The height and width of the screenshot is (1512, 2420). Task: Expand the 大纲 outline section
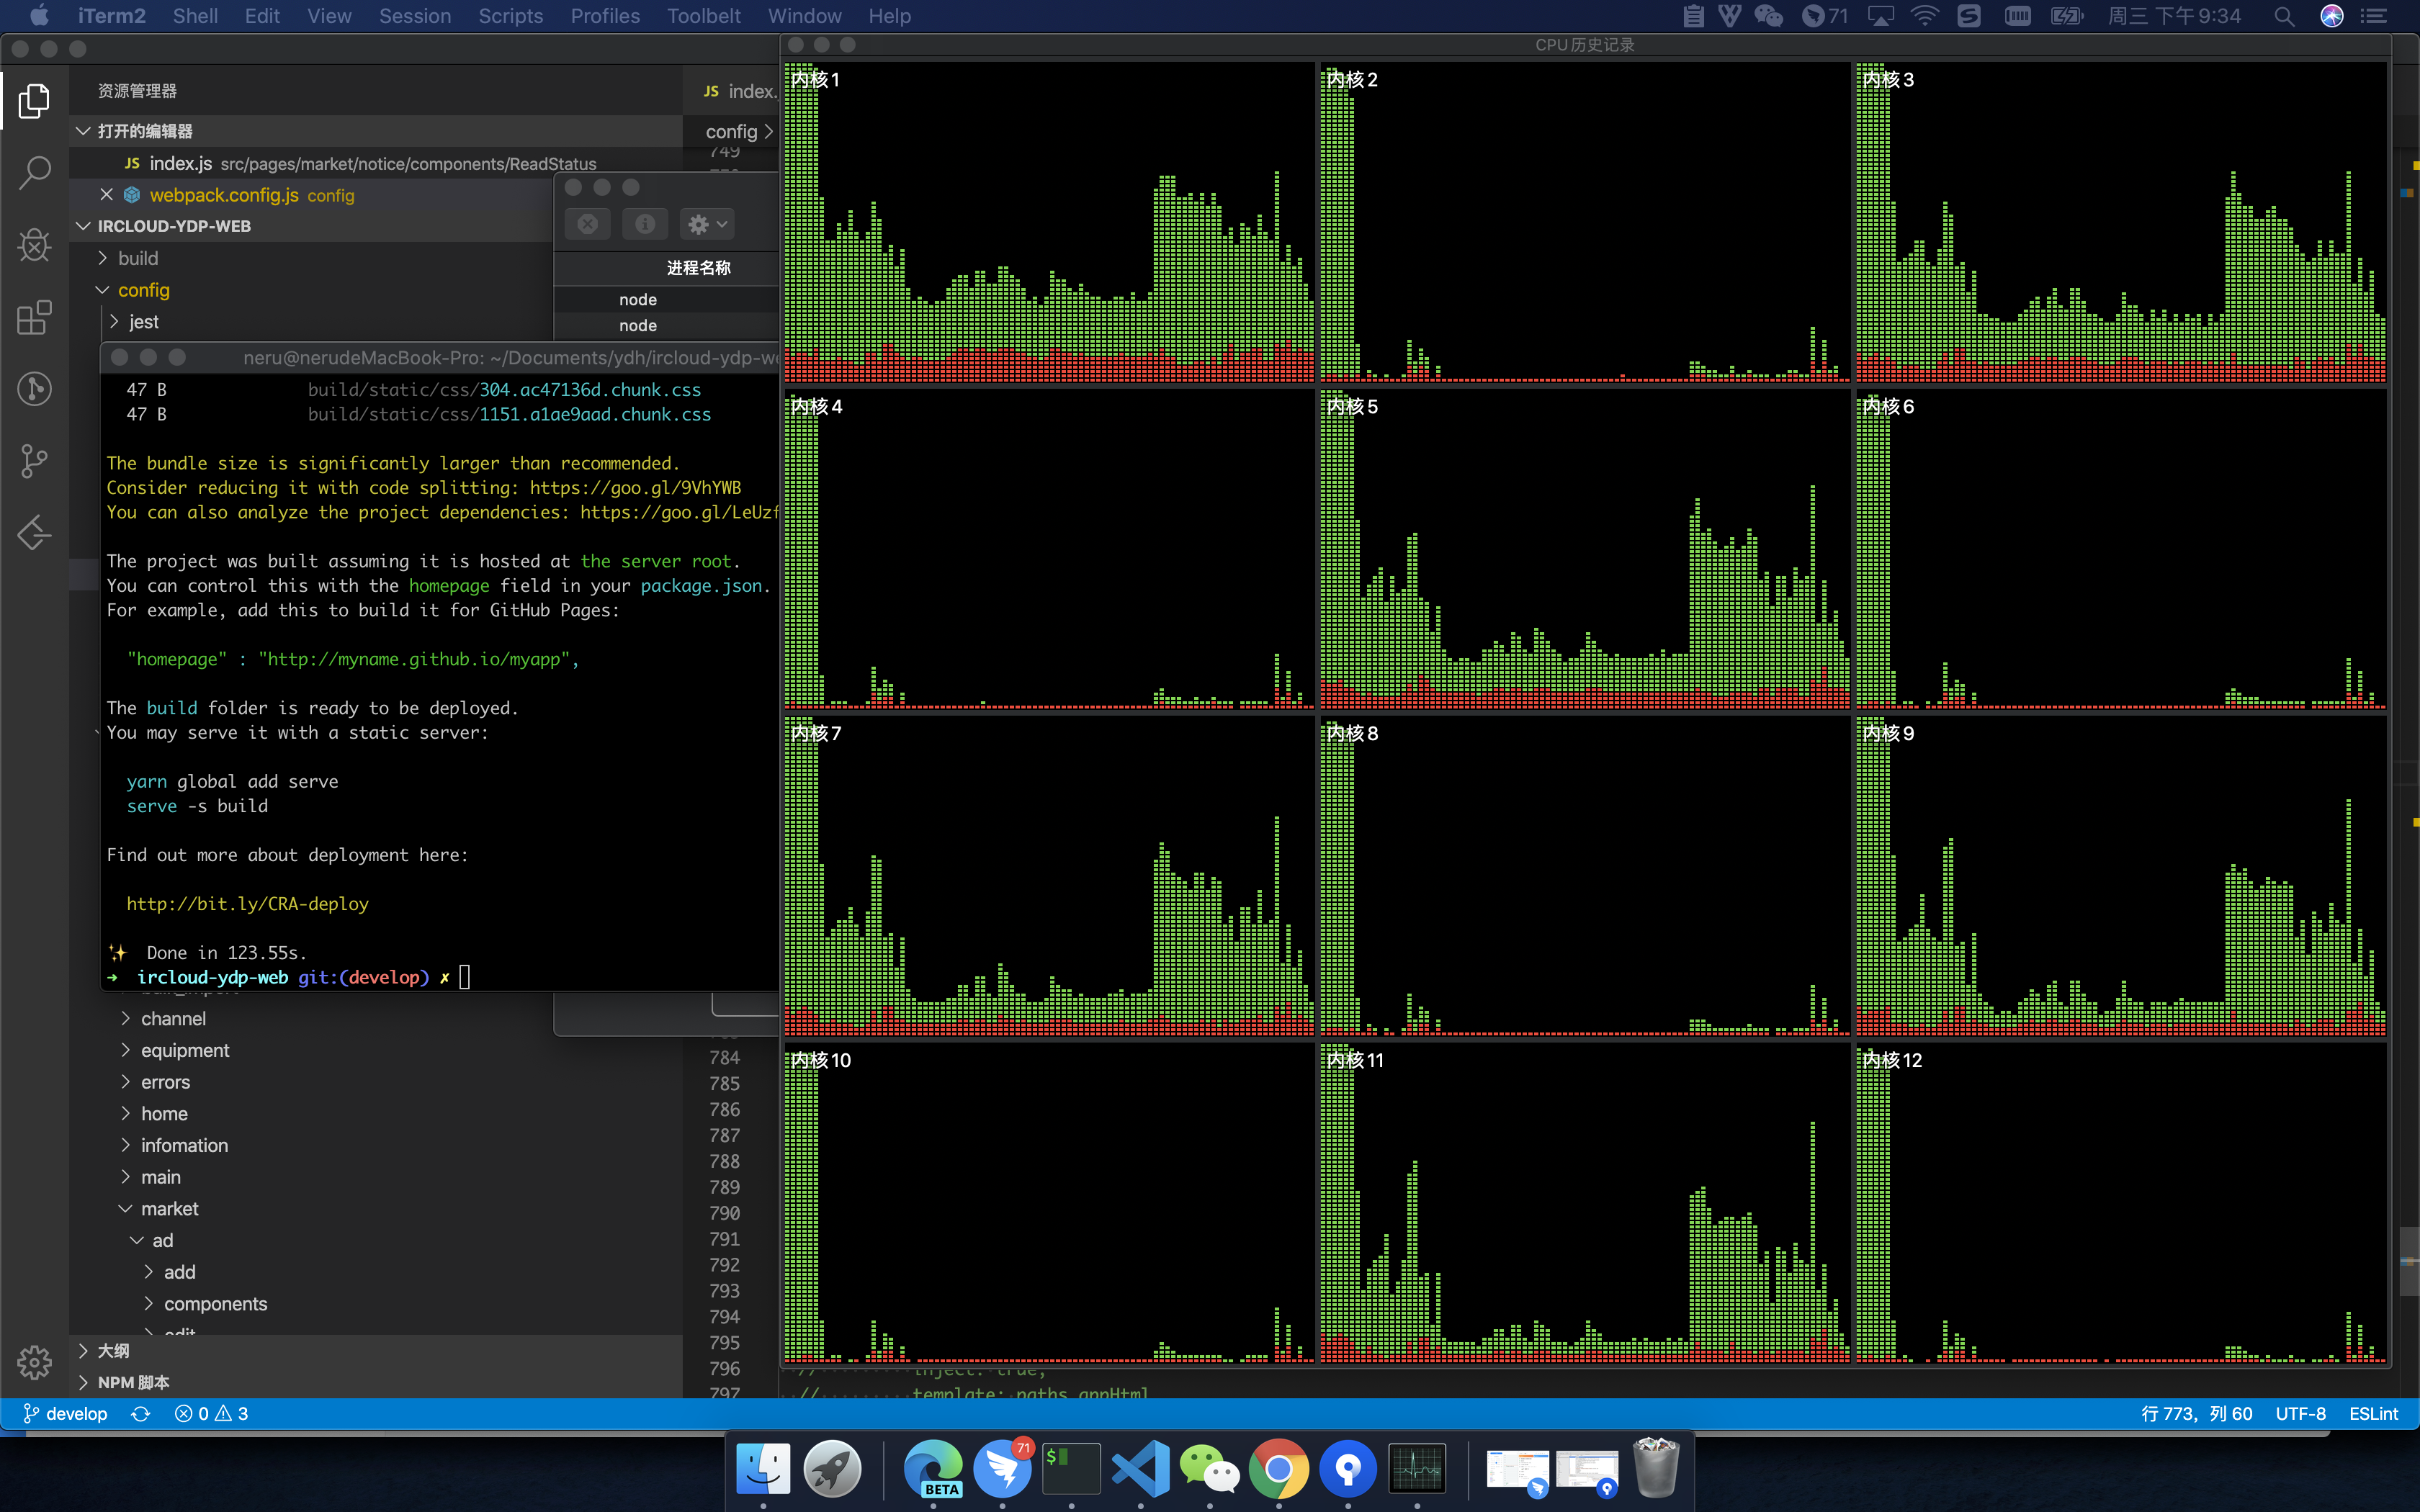coord(375,1350)
